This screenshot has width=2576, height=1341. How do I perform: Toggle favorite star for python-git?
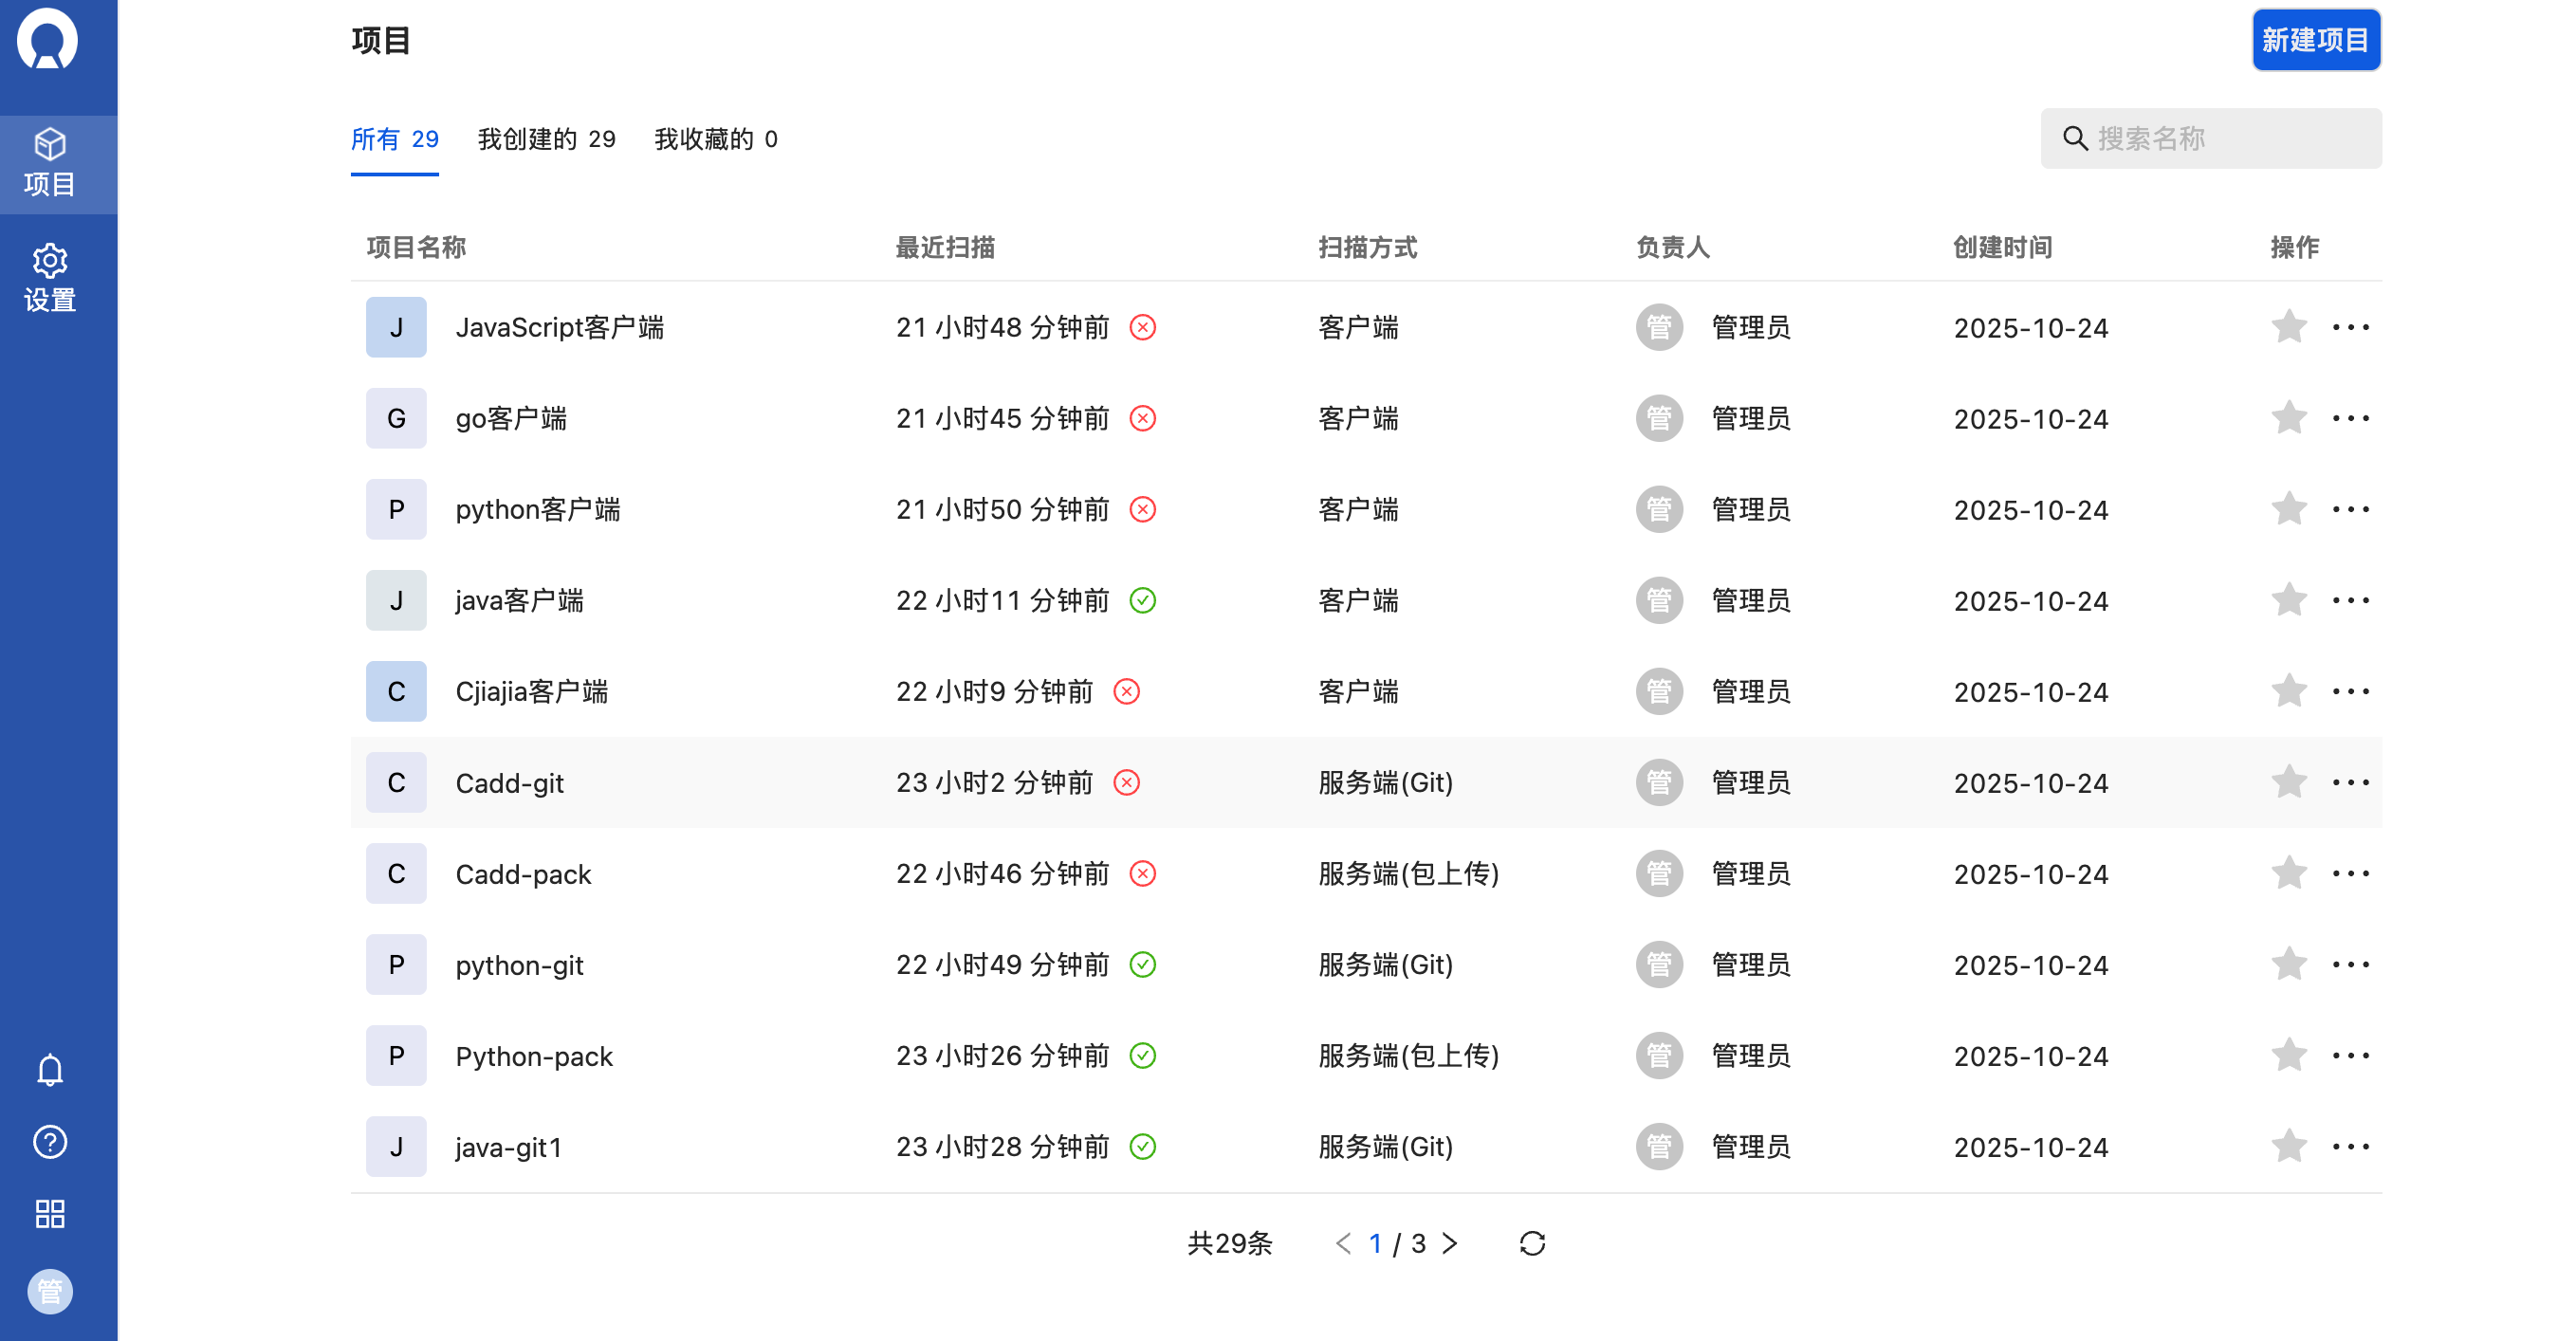[2288, 964]
